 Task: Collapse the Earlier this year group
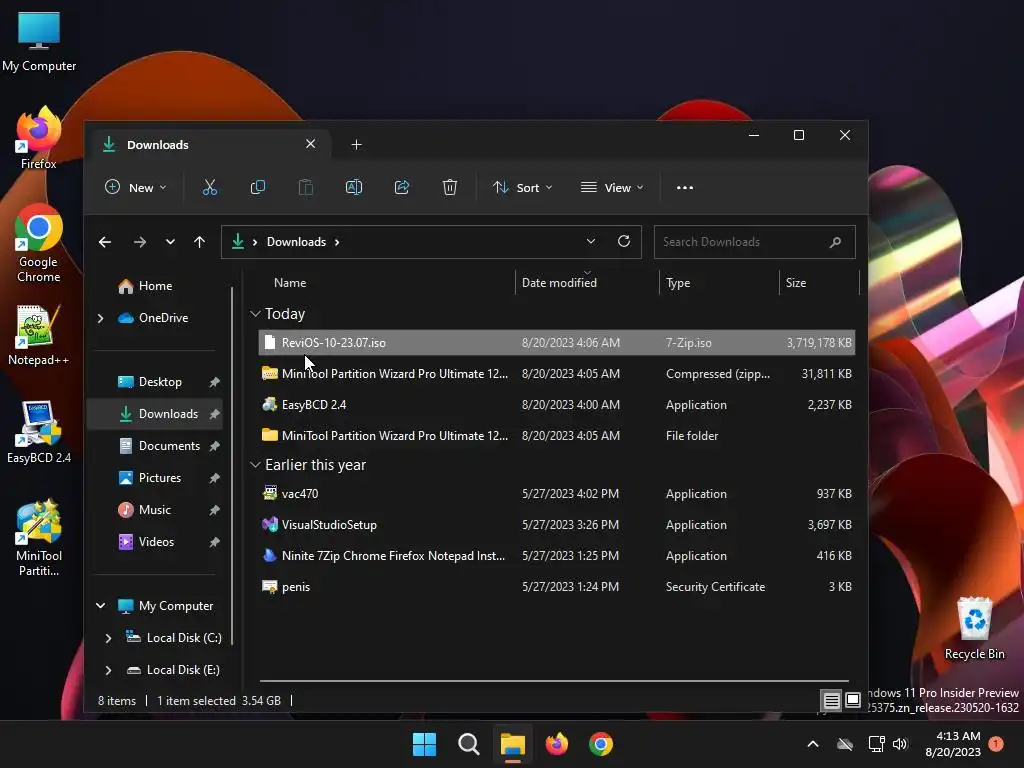click(255, 465)
